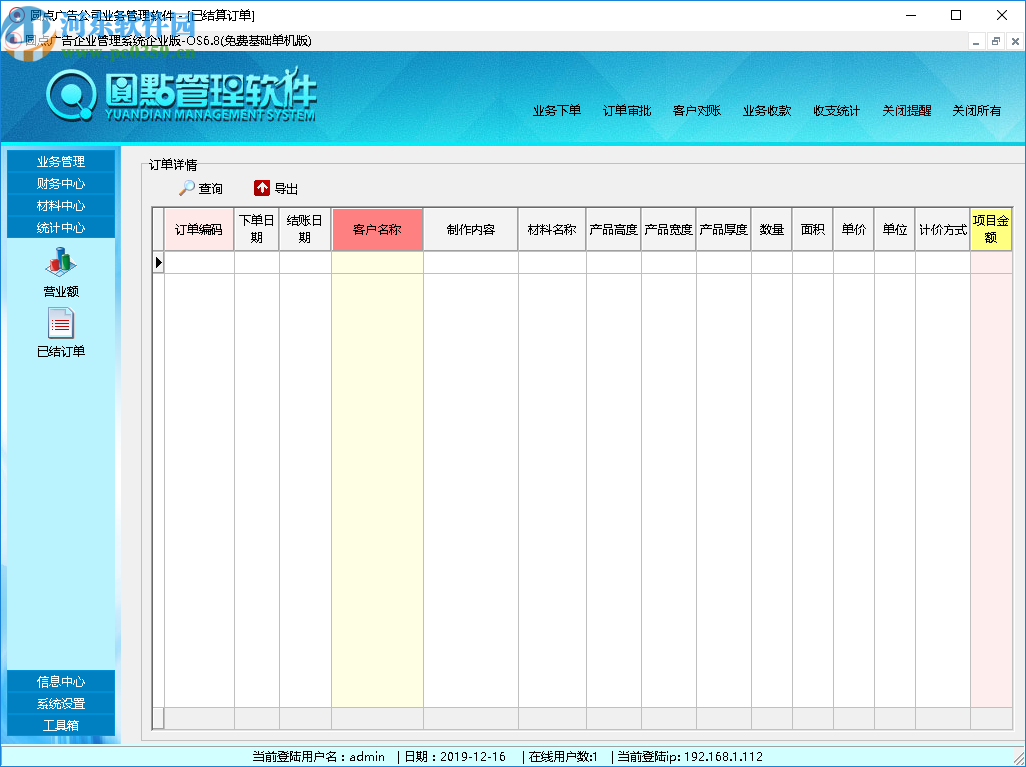The height and width of the screenshot is (767, 1026).
Task: Open the 营业额 (revenue) chart icon
Action: click(62, 262)
